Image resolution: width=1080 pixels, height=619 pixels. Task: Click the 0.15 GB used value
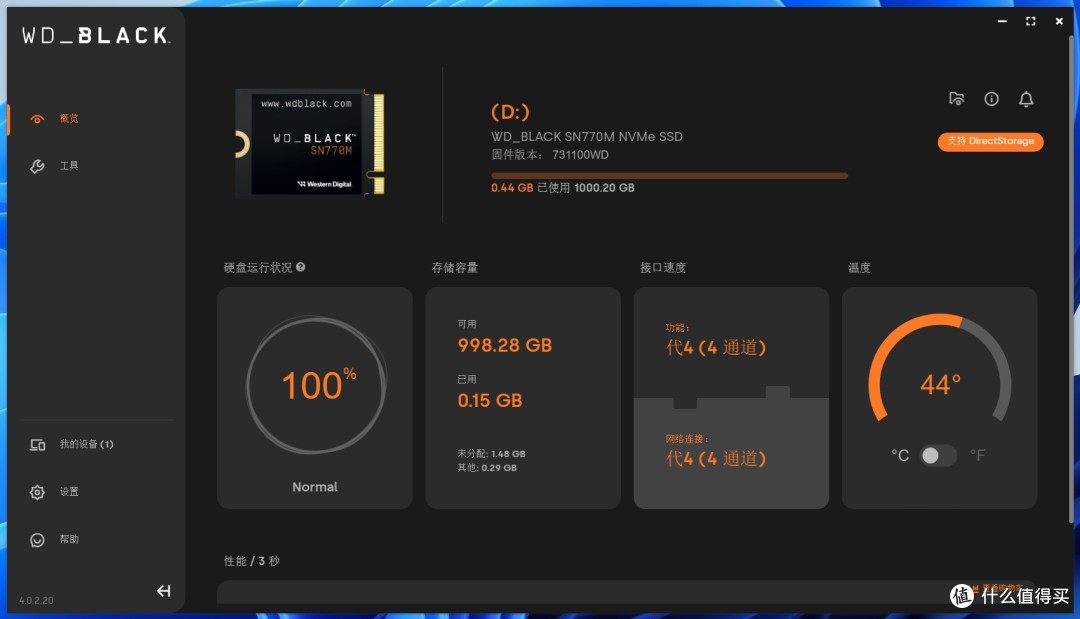pos(490,400)
